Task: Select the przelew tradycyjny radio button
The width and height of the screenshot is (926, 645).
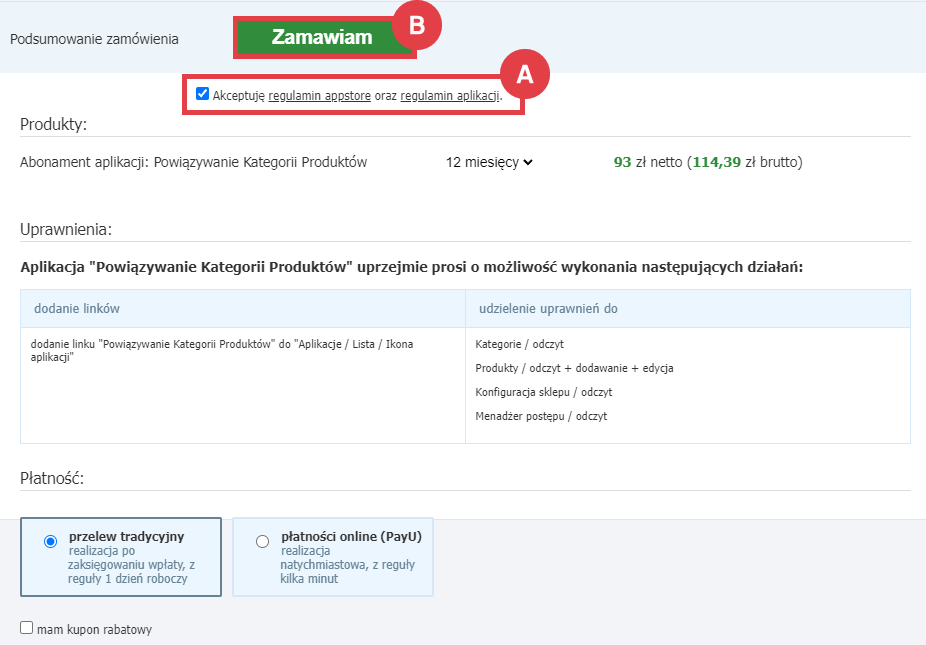Action: pos(51,541)
